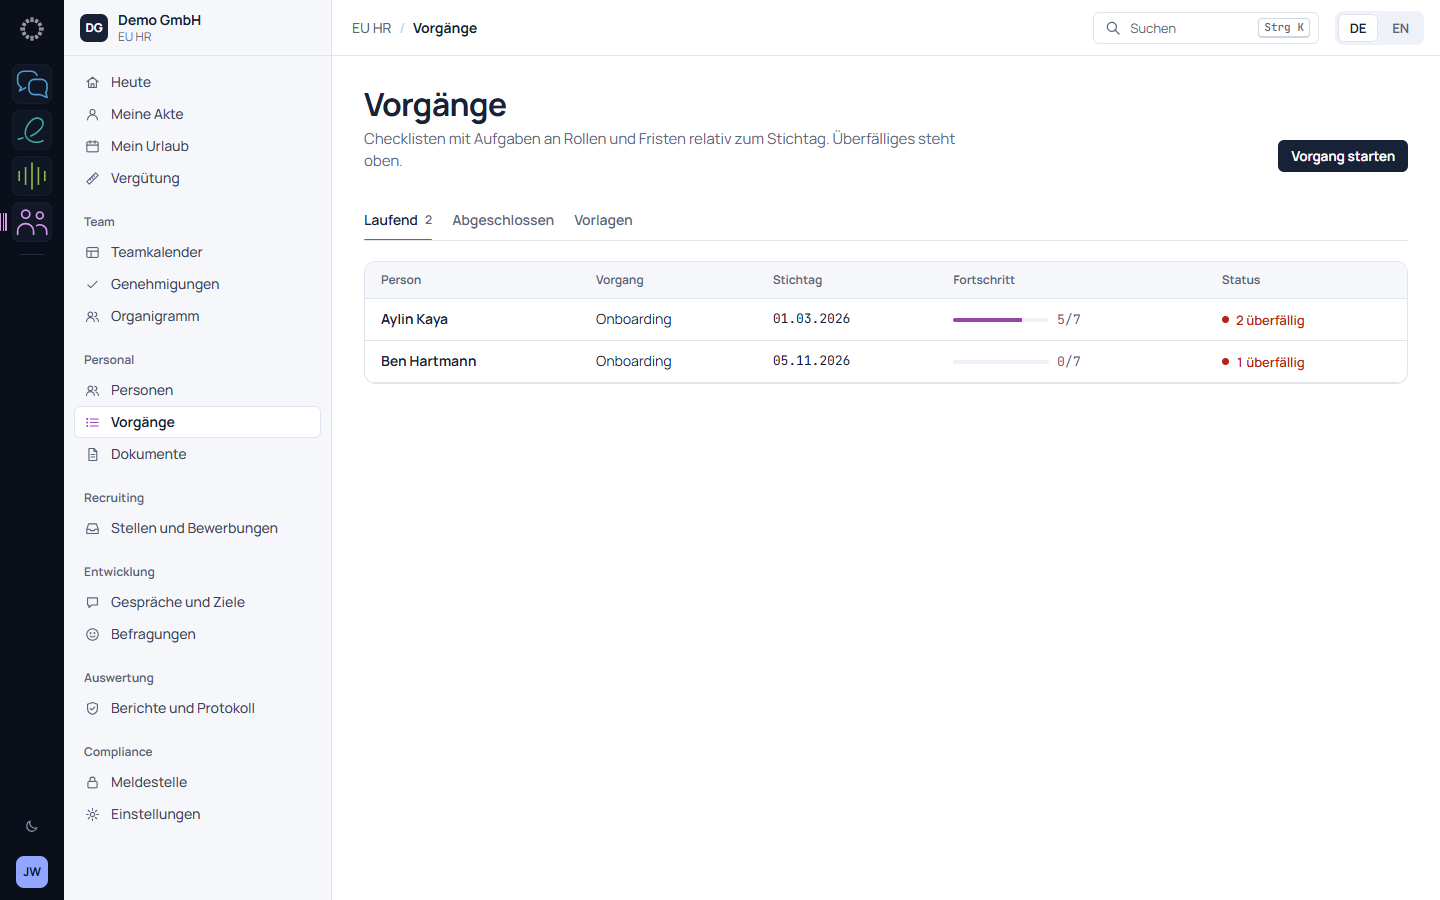Screen dimensions: 1440x900
Task: Click the '2 überfällig' status
Action: [1263, 320]
